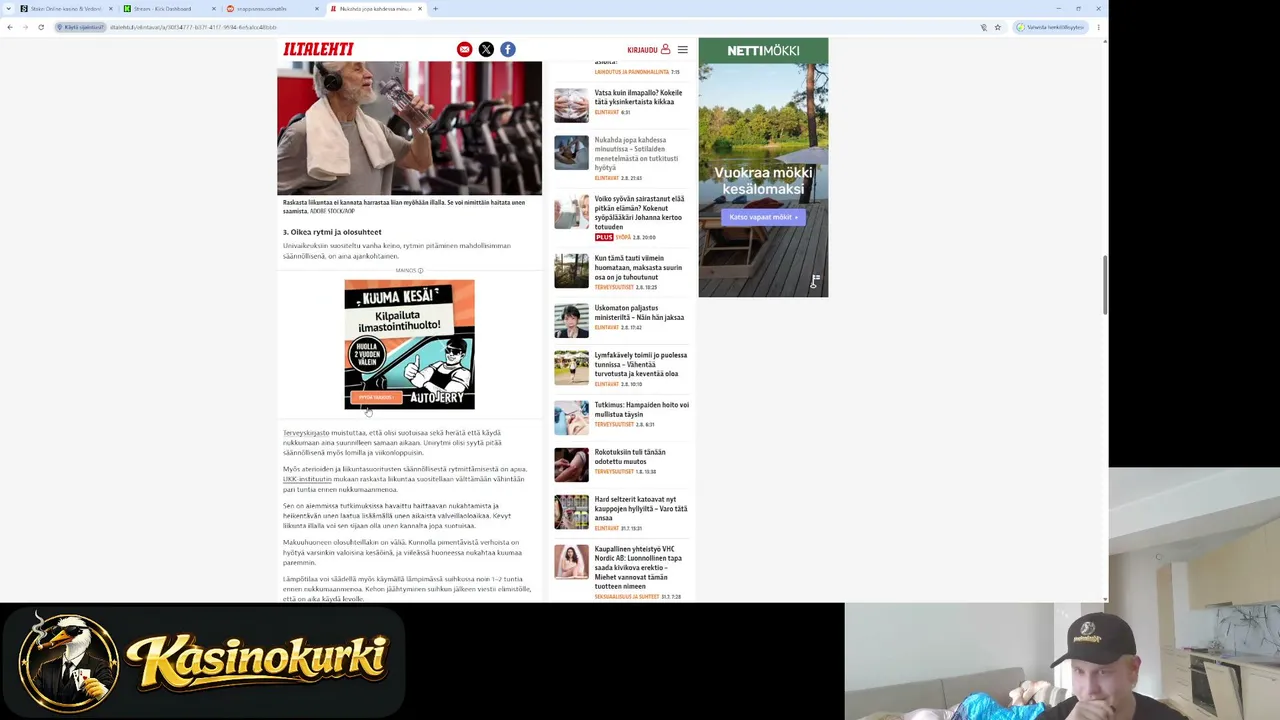
Task: Click the blocked-feature icon left of bookmark star
Action: [983, 27]
